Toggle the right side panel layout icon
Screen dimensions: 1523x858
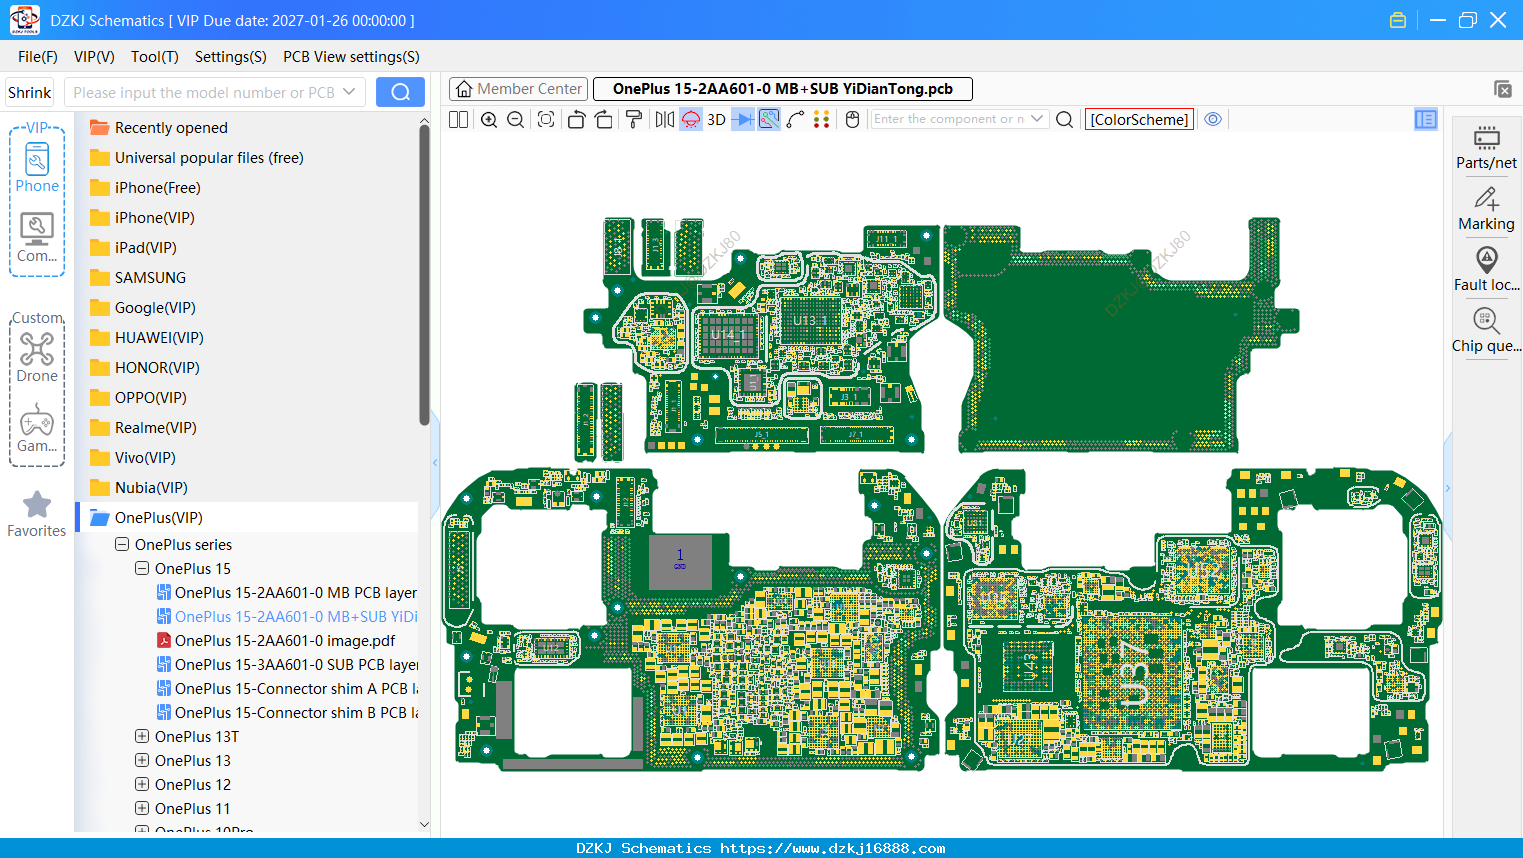(x=1426, y=119)
